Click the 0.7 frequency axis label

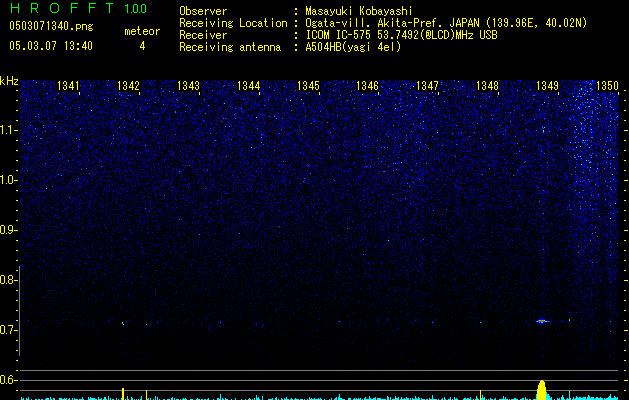[x=8, y=330]
